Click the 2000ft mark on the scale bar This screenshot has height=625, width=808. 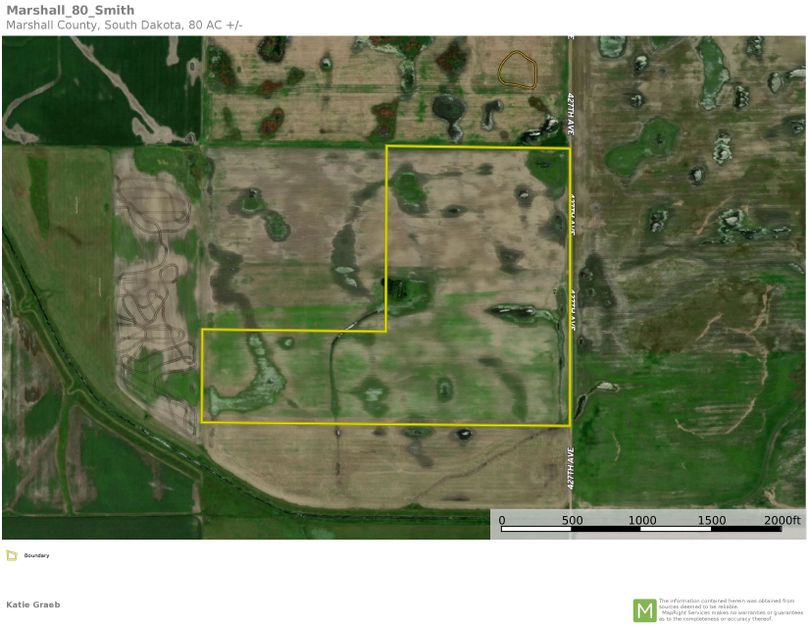[782, 520]
